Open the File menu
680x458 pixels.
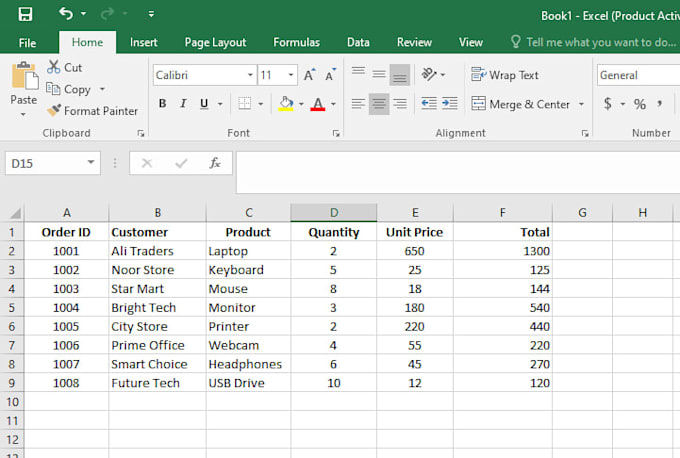(27, 43)
